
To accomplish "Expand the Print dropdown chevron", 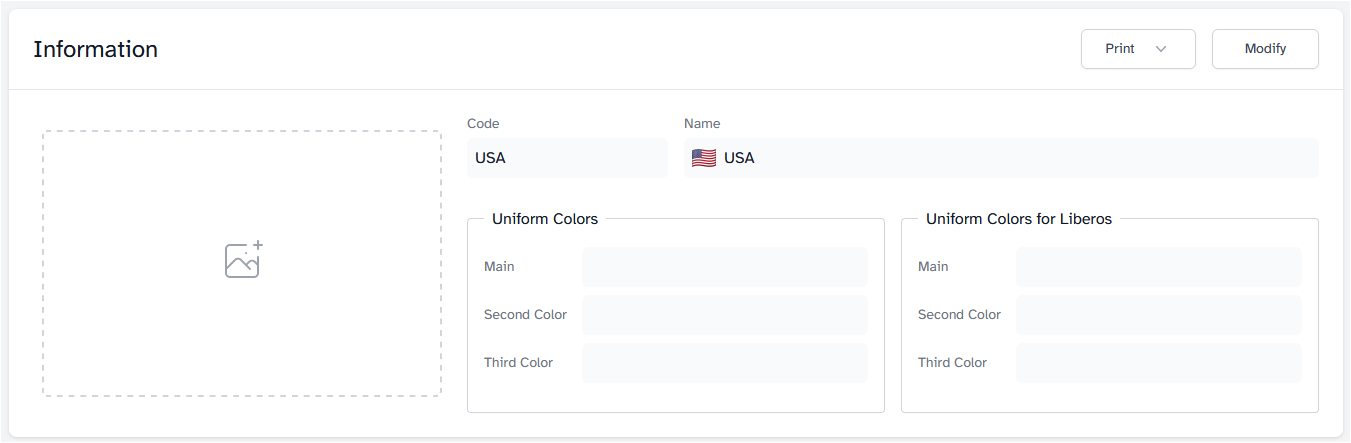I will coord(1161,49).
